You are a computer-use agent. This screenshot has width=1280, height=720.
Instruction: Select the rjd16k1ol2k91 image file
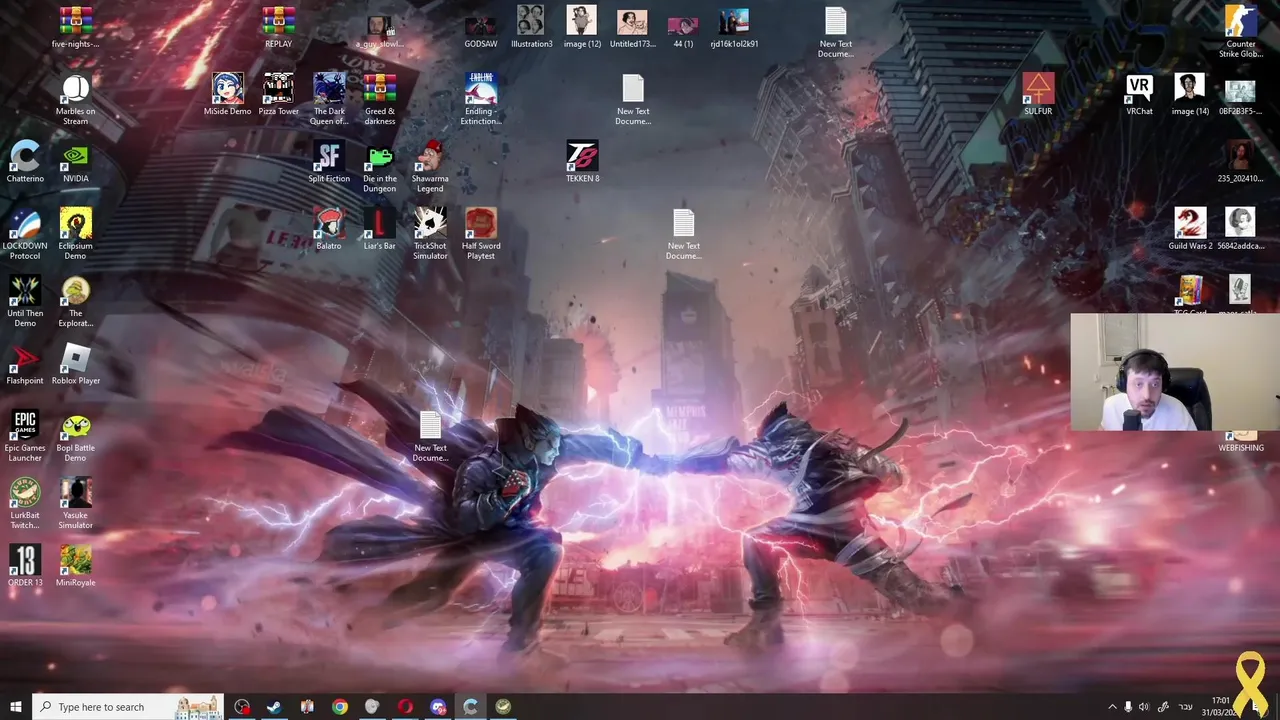[734, 28]
